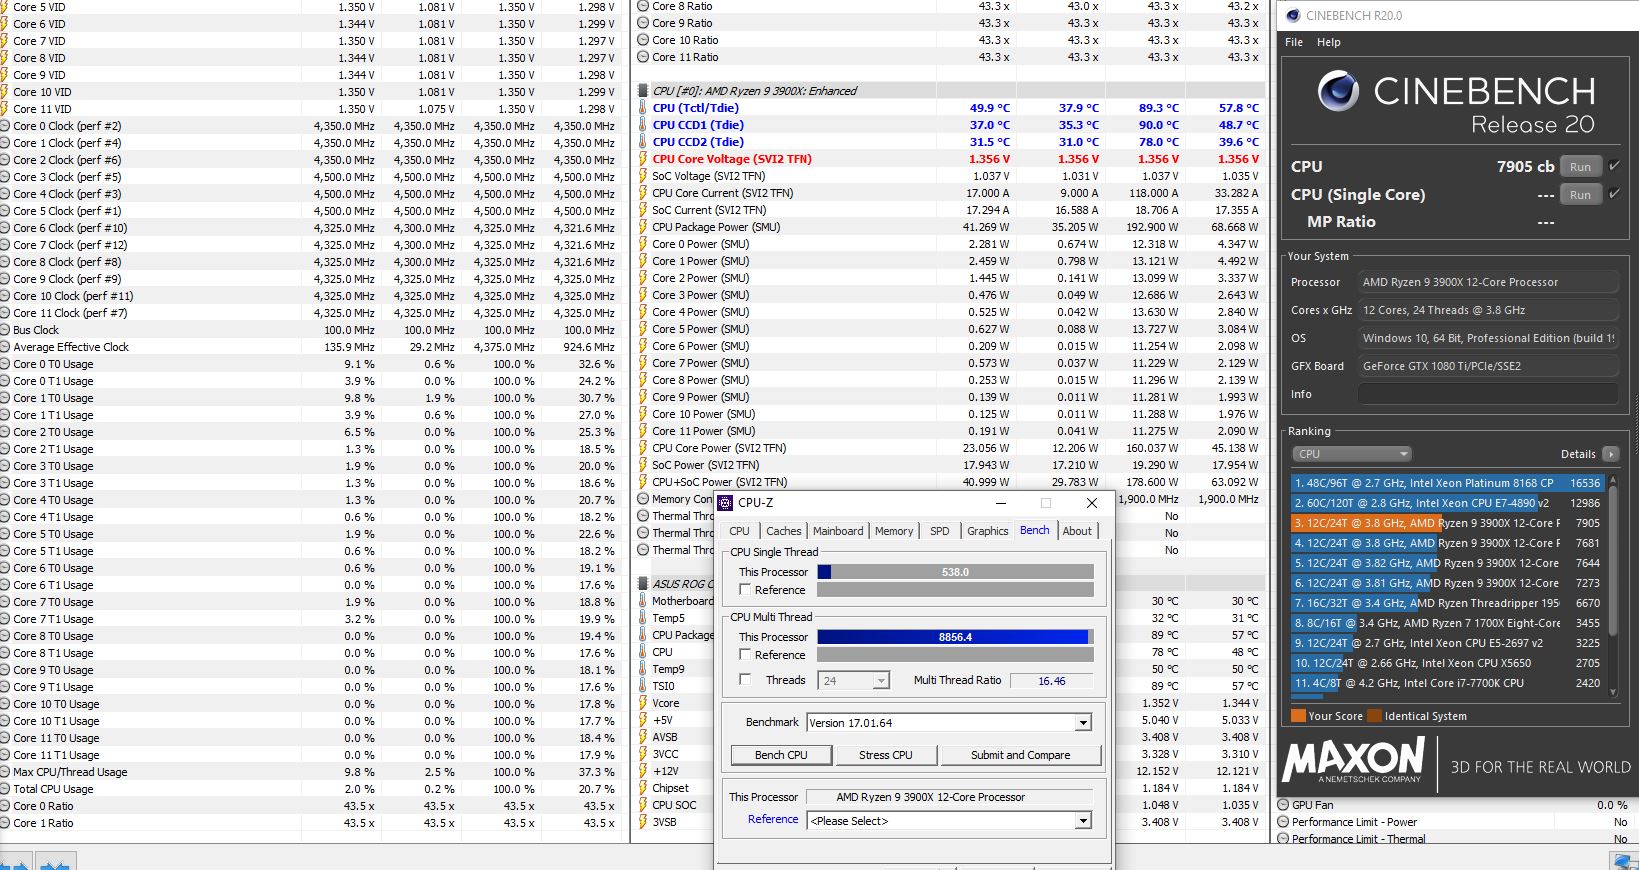Click the icon beside CPU Core Current (SVI2 TFN)
The image size is (1639, 870).
pos(643,193)
